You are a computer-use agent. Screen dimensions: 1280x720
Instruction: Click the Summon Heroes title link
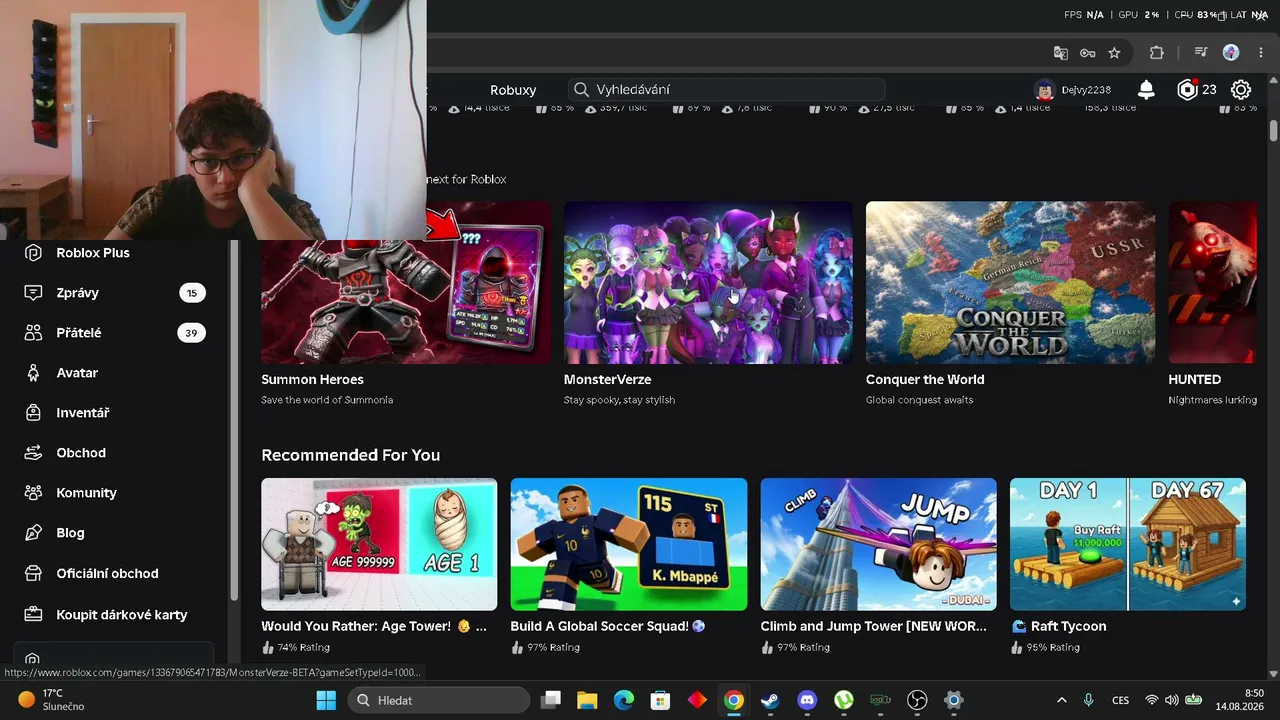pos(312,380)
